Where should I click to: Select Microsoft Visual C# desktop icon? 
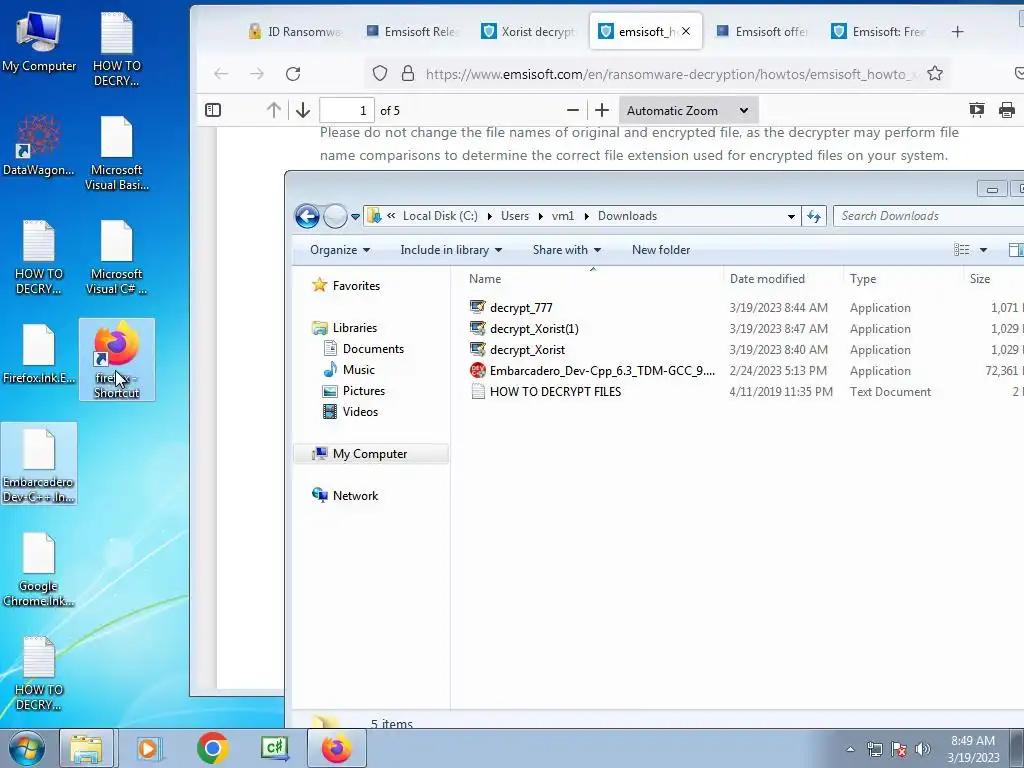[117, 257]
